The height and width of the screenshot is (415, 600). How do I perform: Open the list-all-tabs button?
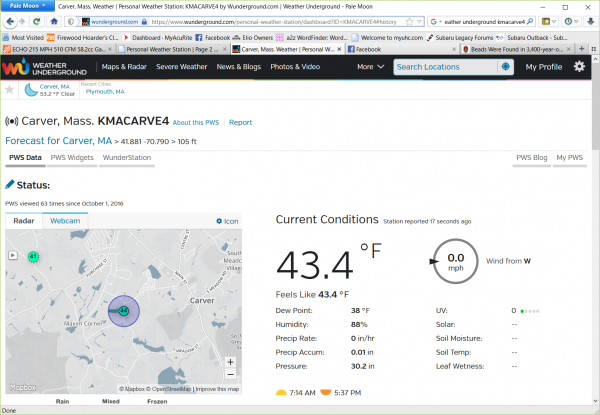pyautogui.click(x=593, y=49)
